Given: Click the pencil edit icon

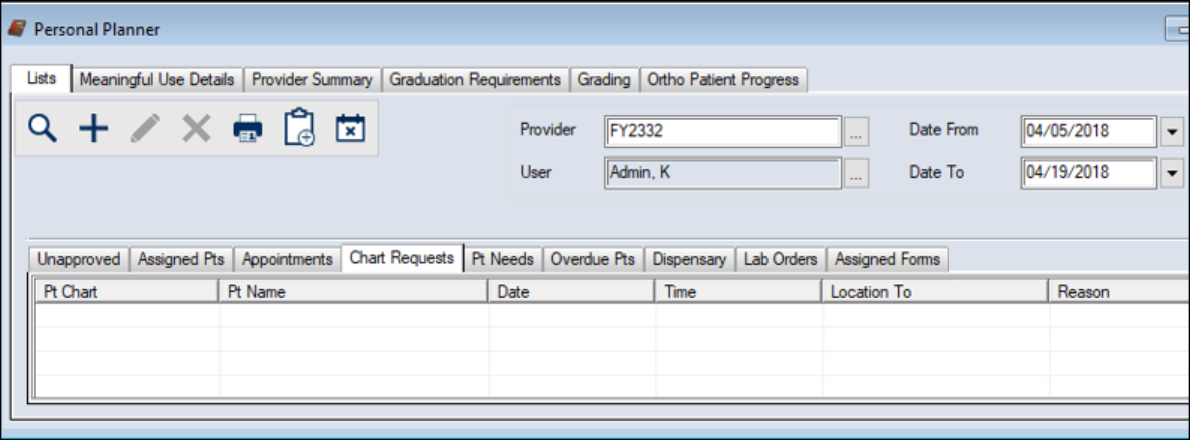Looking at the screenshot, I should (145, 128).
